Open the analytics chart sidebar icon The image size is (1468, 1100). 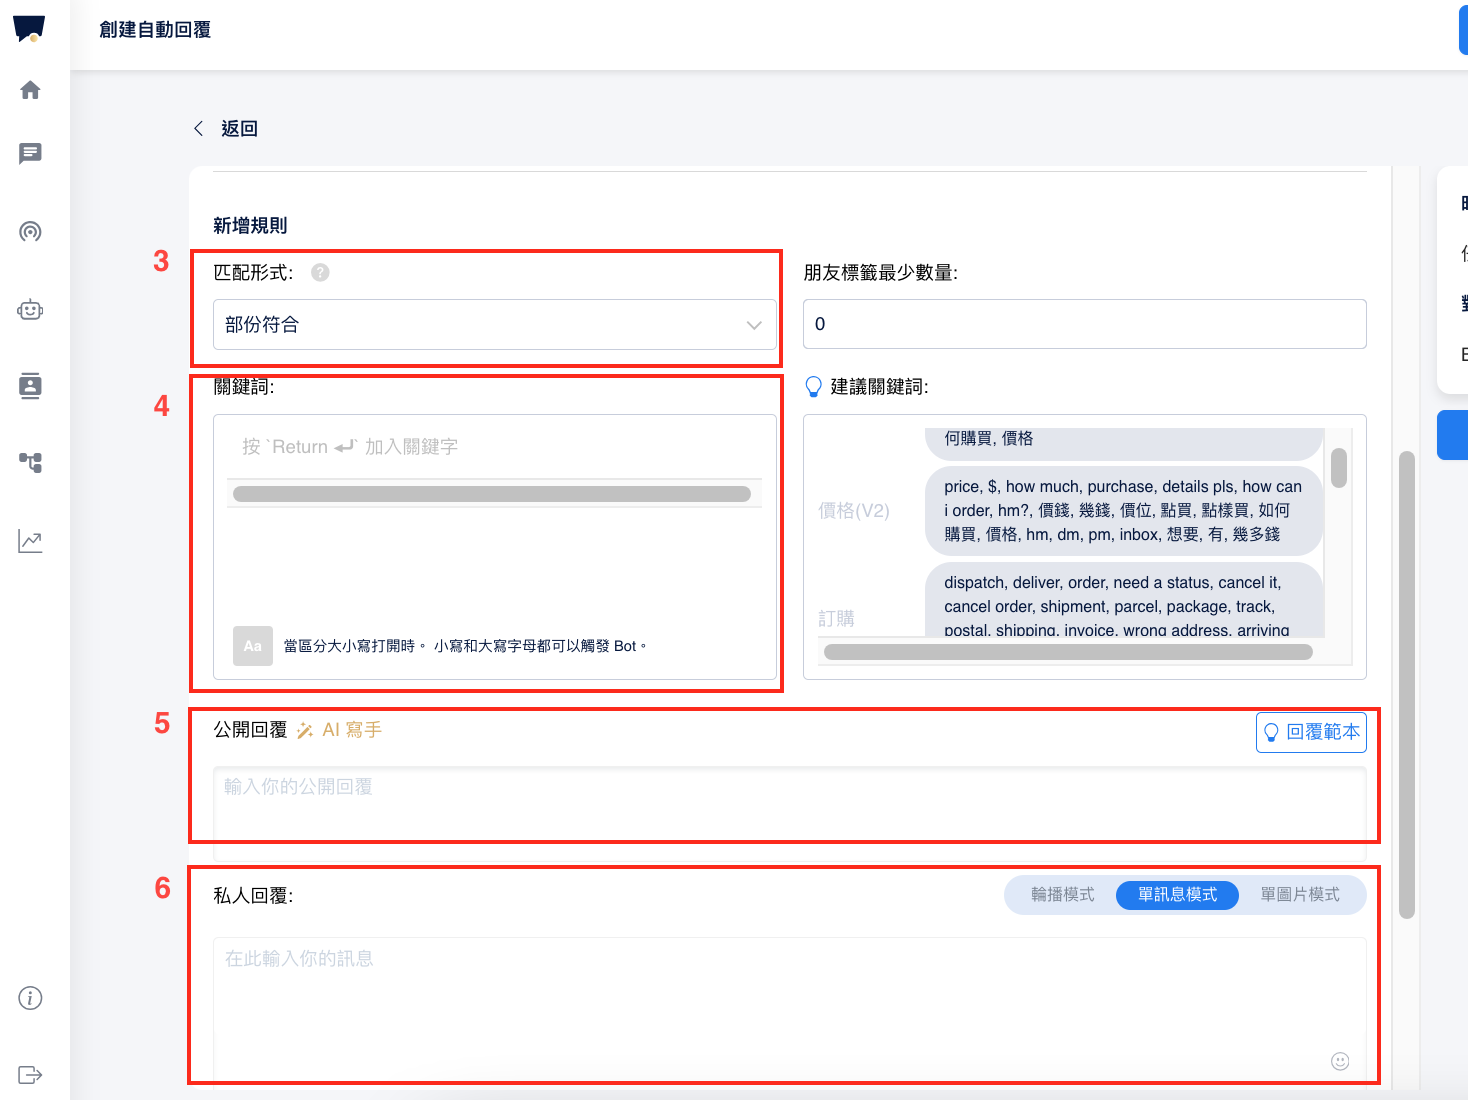pyautogui.click(x=30, y=541)
